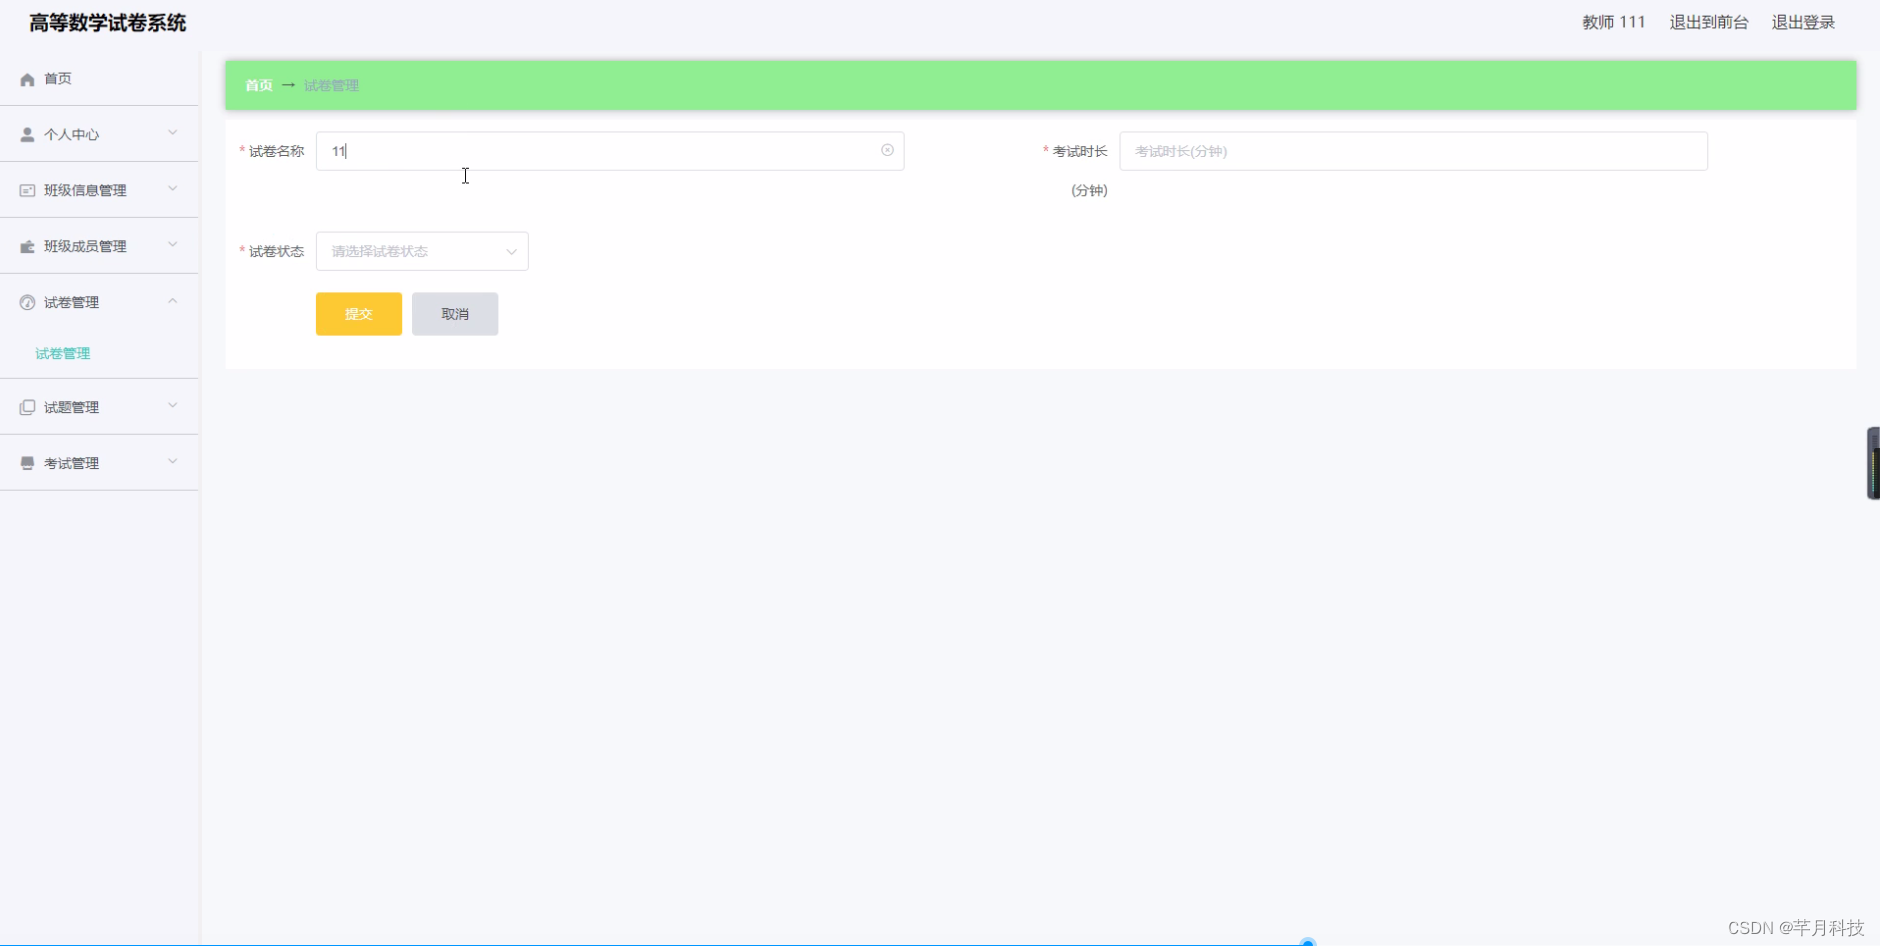This screenshot has width=1880, height=946.
Task: Select 试卷管理 in the breadcrumb
Action: coord(331,85)
